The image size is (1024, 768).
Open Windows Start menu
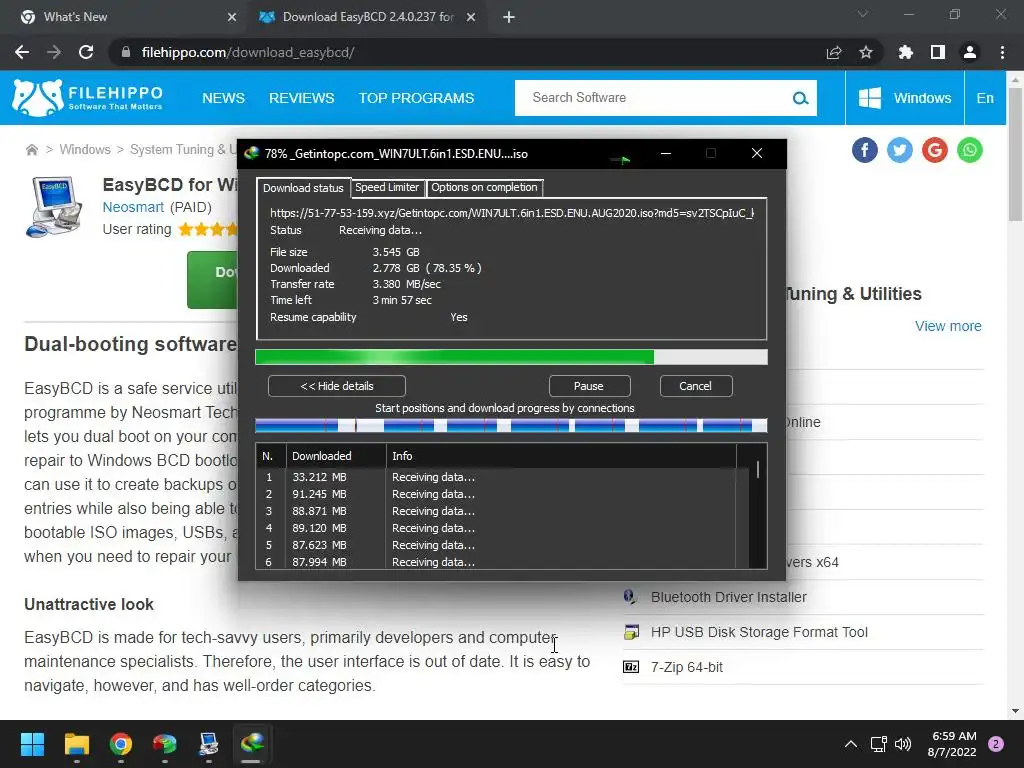click(x=32, y=744)
